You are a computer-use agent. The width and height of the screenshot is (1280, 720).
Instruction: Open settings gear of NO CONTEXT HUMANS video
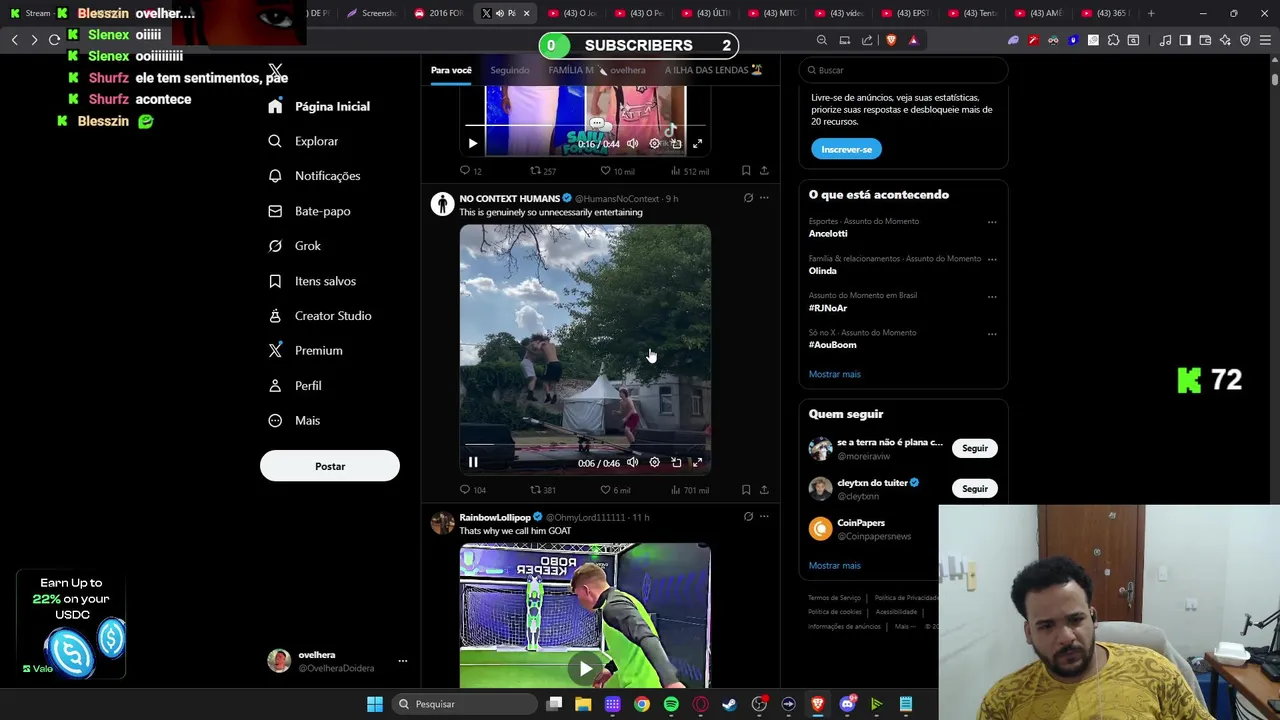(654, 462)
